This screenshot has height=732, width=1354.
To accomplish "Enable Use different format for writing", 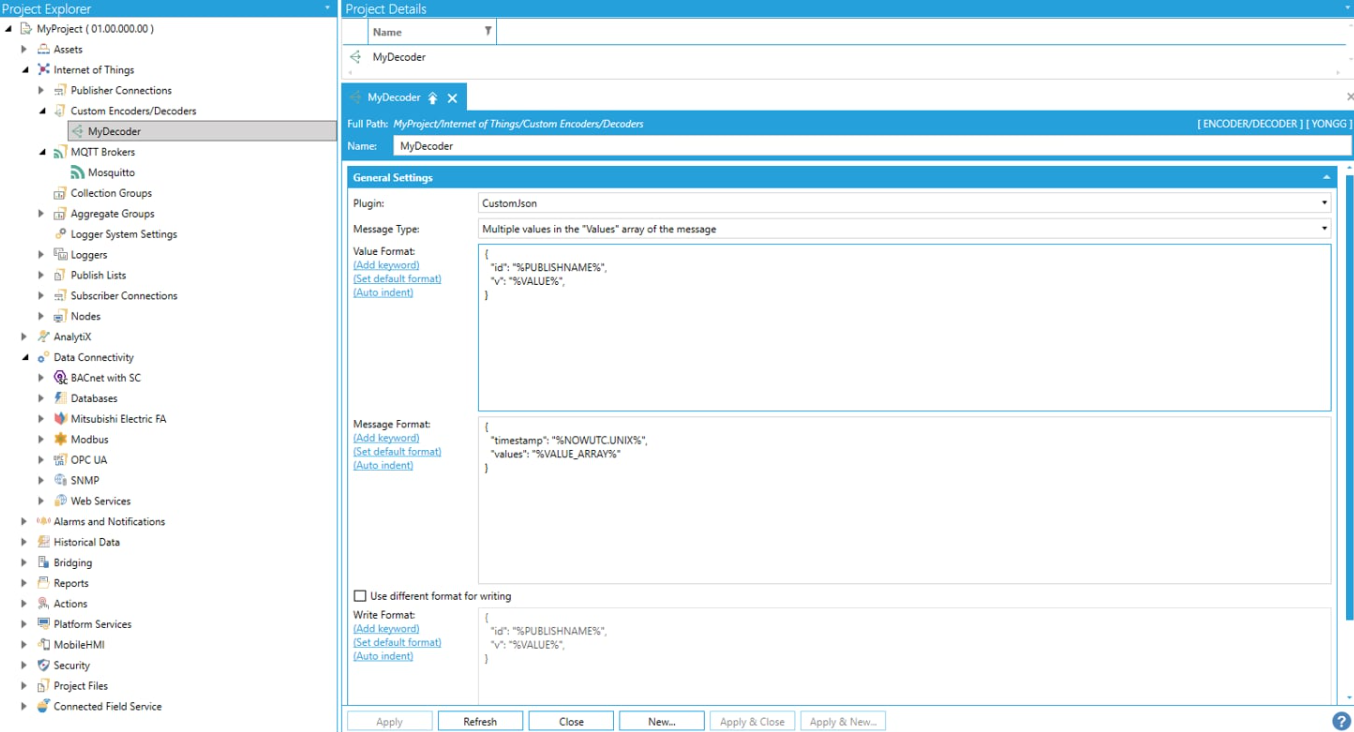I will 360,596.
